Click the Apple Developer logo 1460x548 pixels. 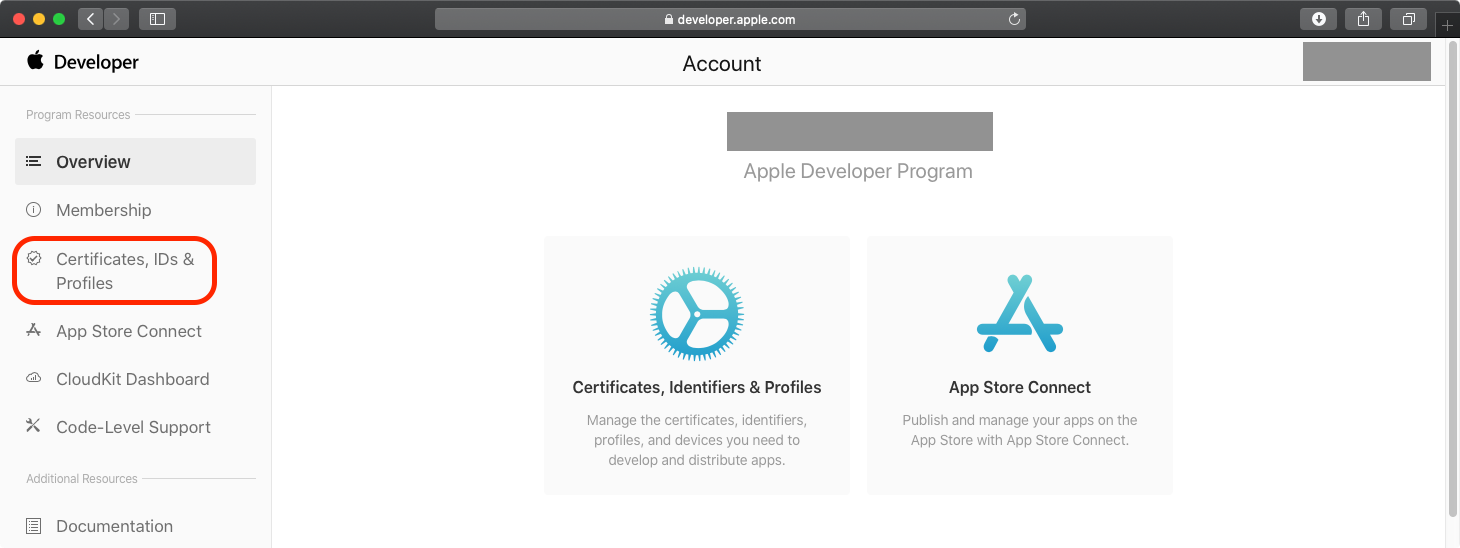pyautogui.click(x=83, y=62)
